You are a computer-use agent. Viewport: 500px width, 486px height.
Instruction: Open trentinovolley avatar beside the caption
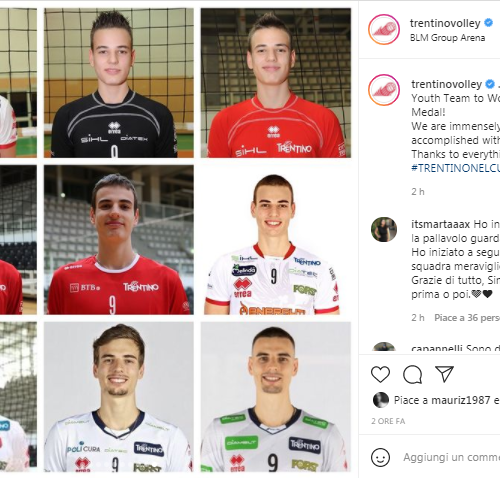point(384,90)
